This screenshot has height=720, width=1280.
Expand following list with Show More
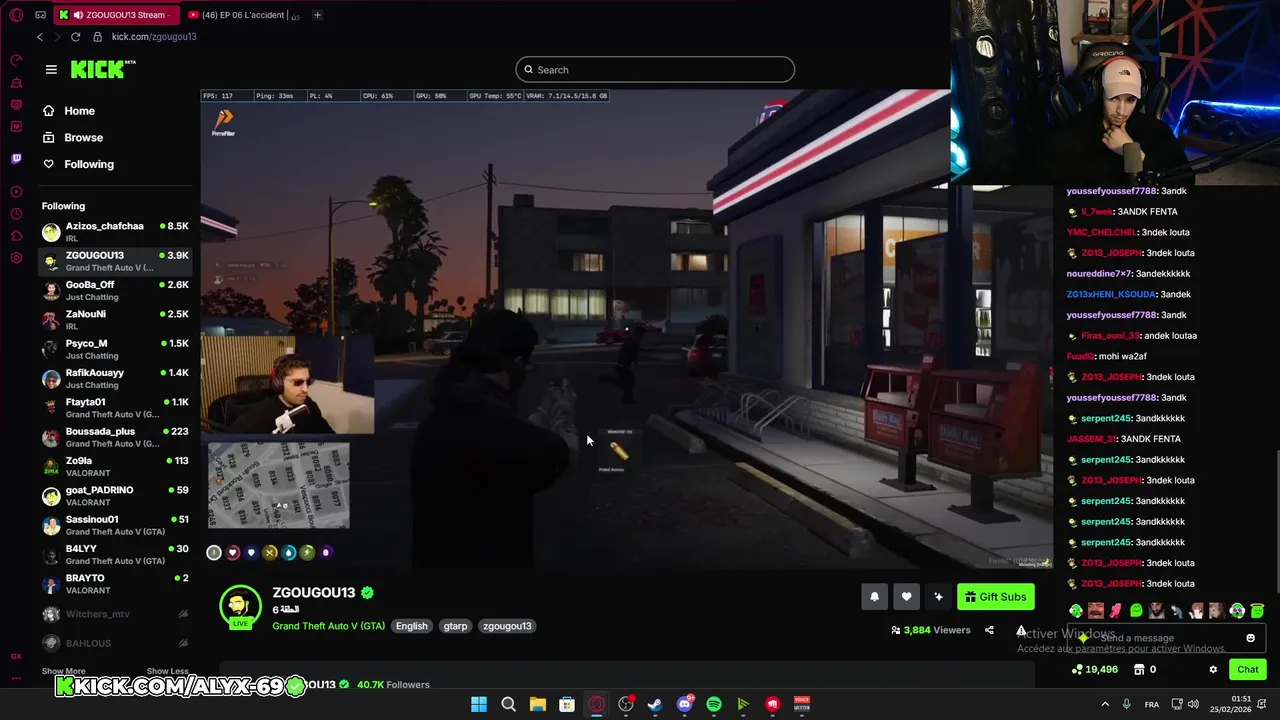click(x=63, y=671)
